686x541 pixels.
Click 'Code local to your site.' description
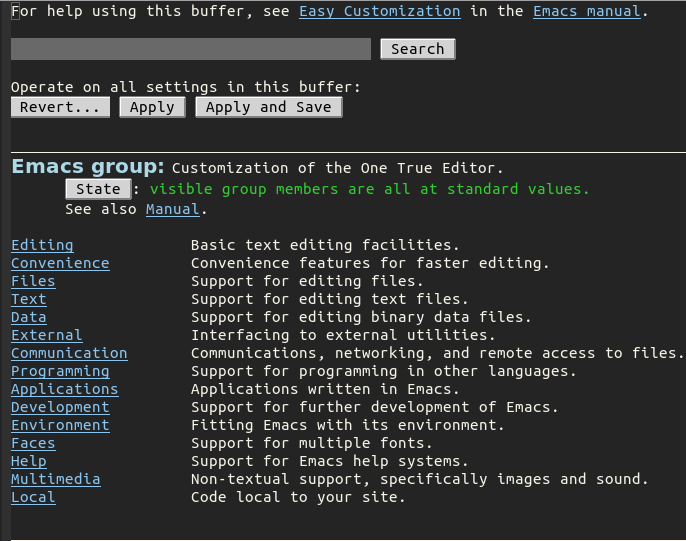point(298,497)
